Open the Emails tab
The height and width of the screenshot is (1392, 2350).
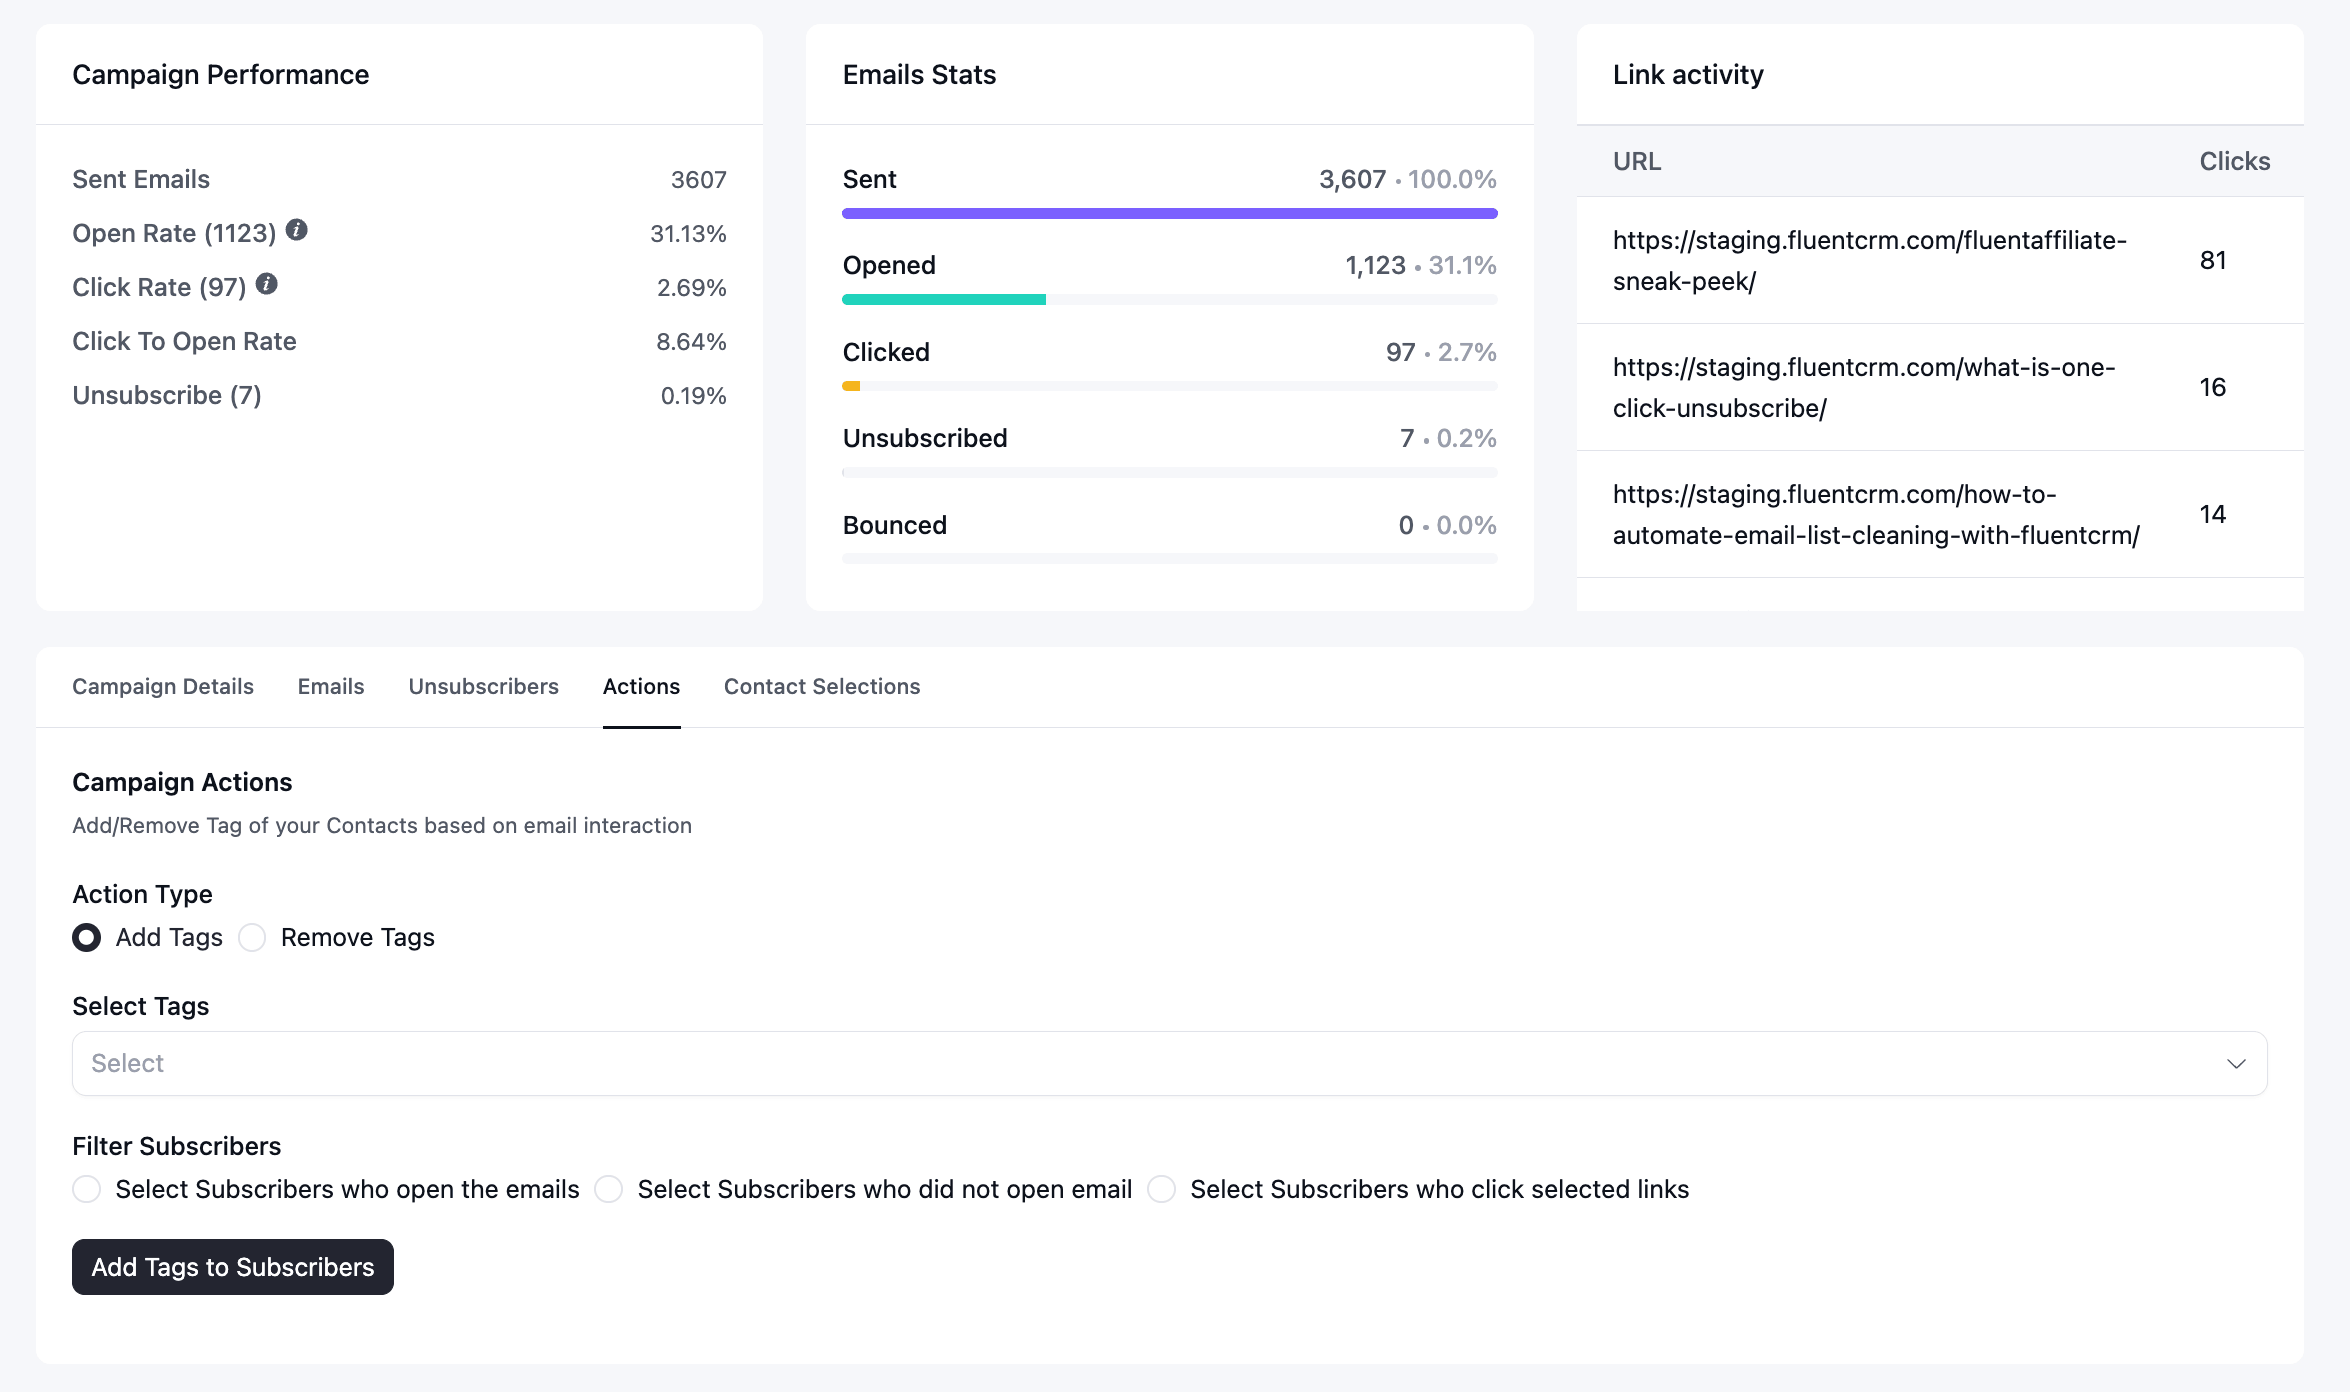tap(331, 686)
